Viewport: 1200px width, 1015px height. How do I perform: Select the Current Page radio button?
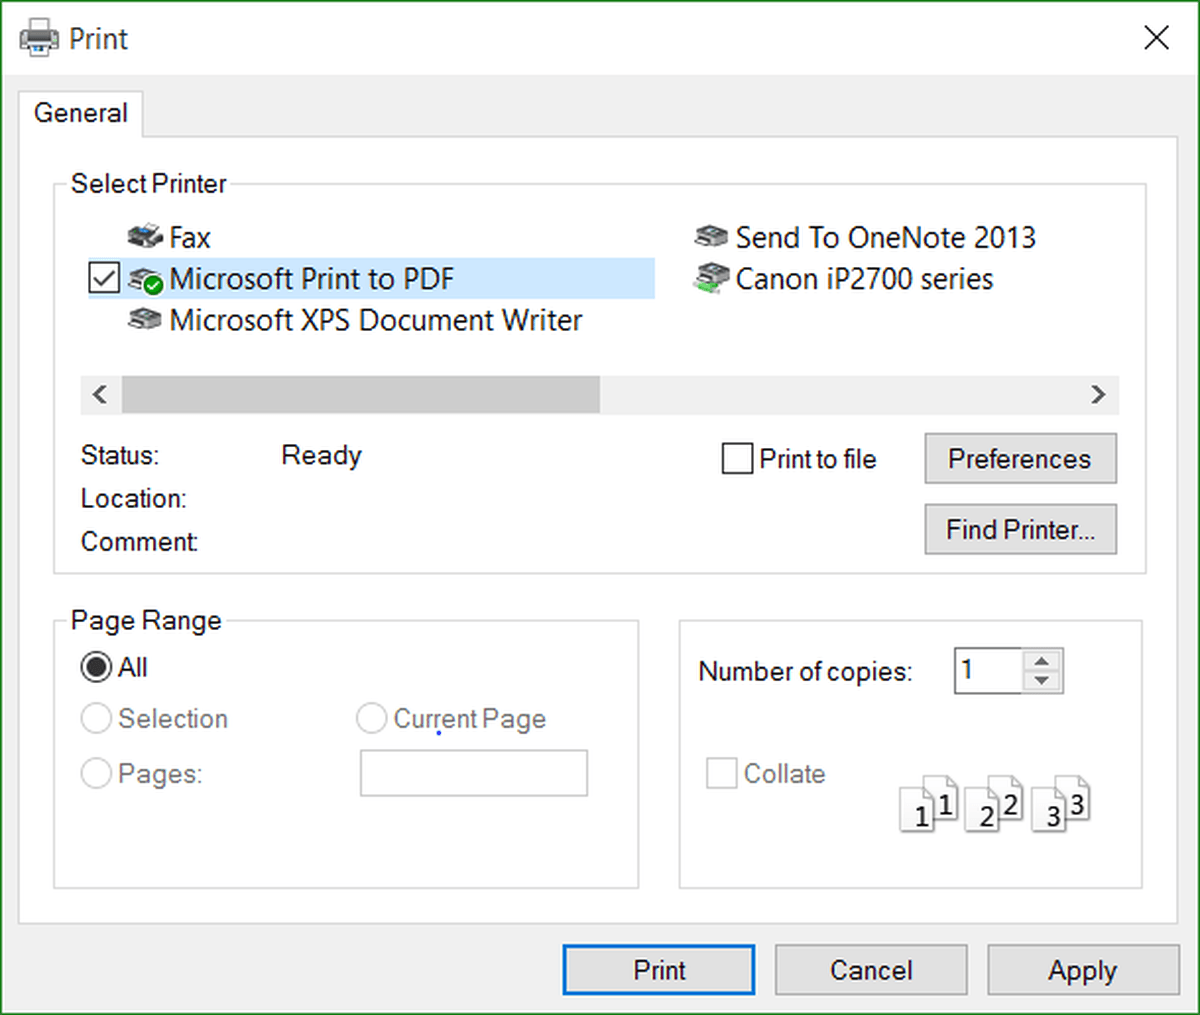(x=371, y=718)
